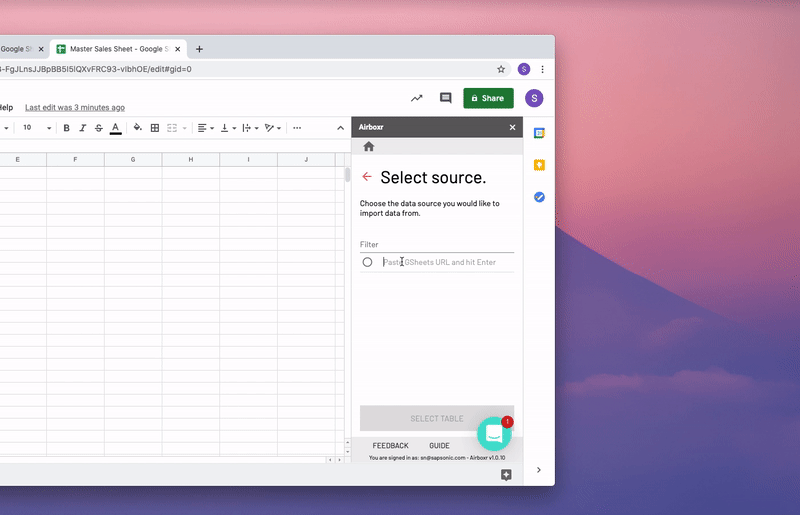Open the cell fill color tool
This screenshot has height=515, width=800.
pos(137,128)
